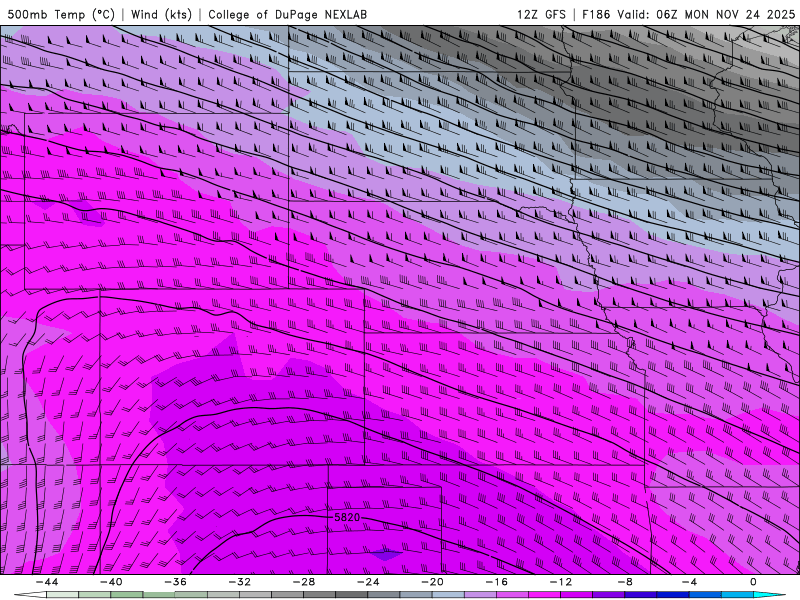Click the "12Z GFS" model run label
The width and height of the screenshot is (800, 600).
(541, 14)
